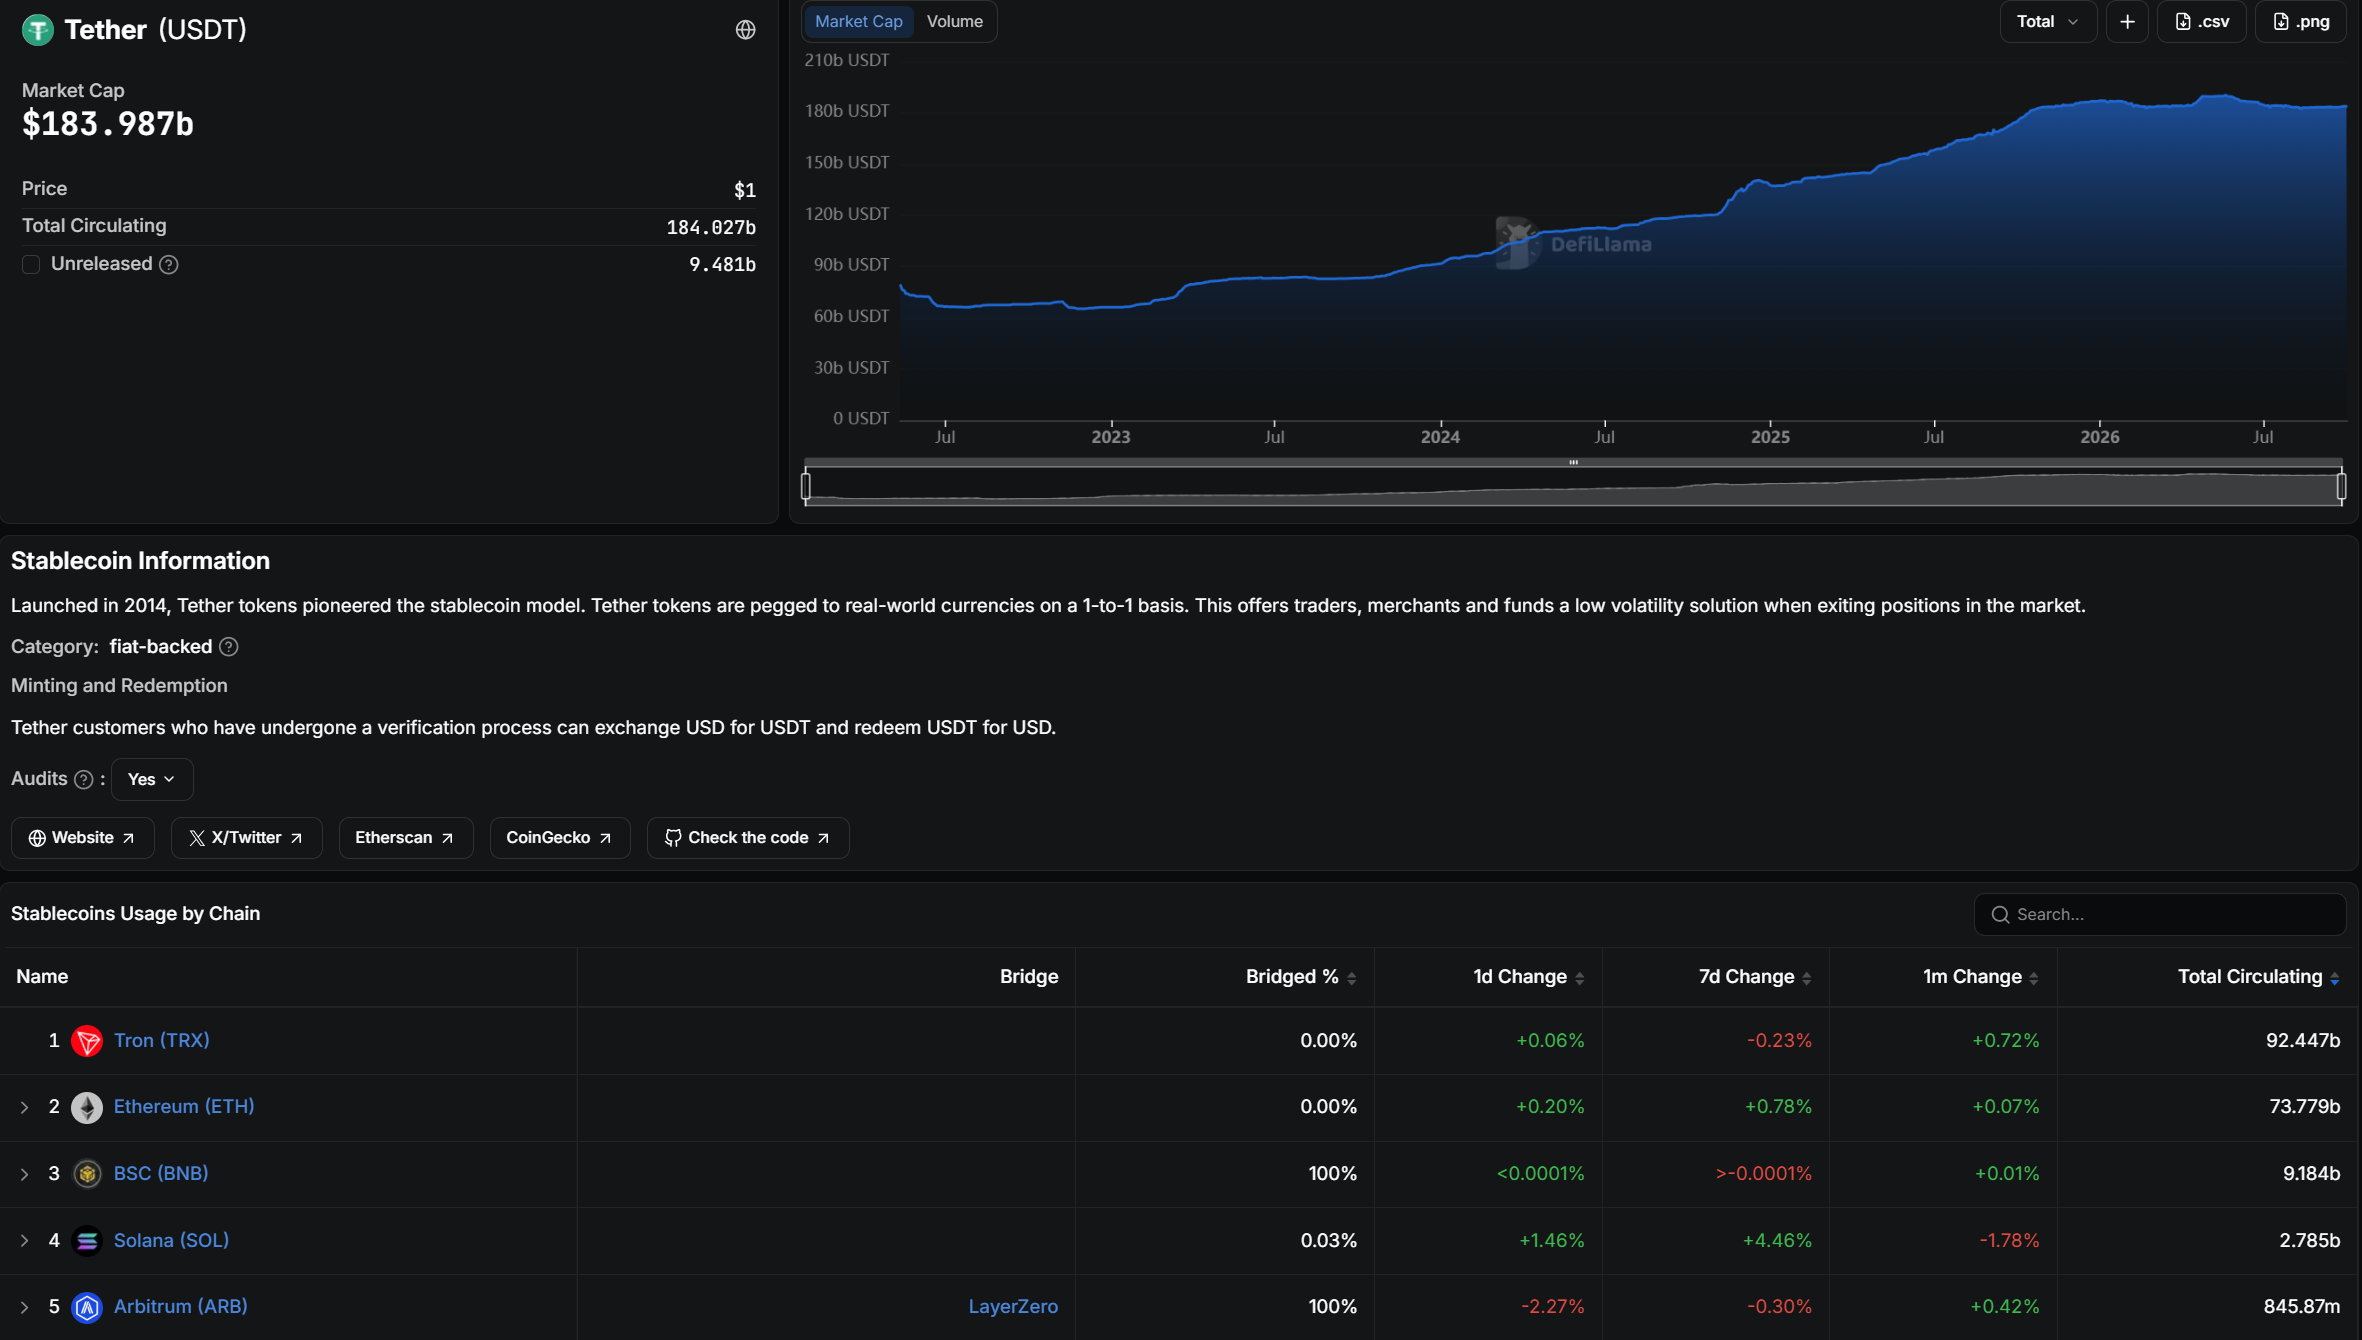
Task: Open the Tron (TRX) chain link
Action: click(162, 1041)
